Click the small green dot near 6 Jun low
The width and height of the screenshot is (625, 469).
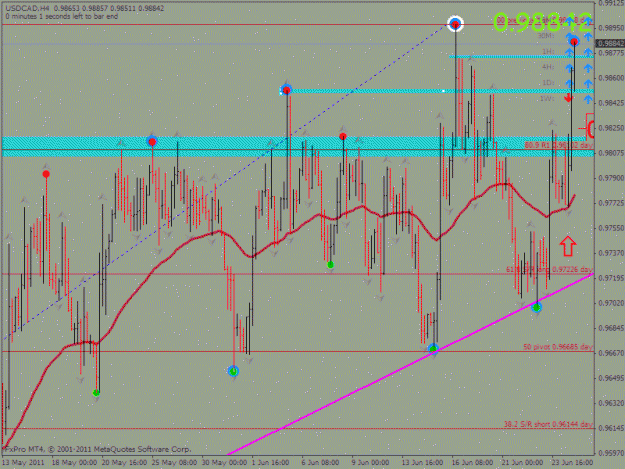point(330,265)
